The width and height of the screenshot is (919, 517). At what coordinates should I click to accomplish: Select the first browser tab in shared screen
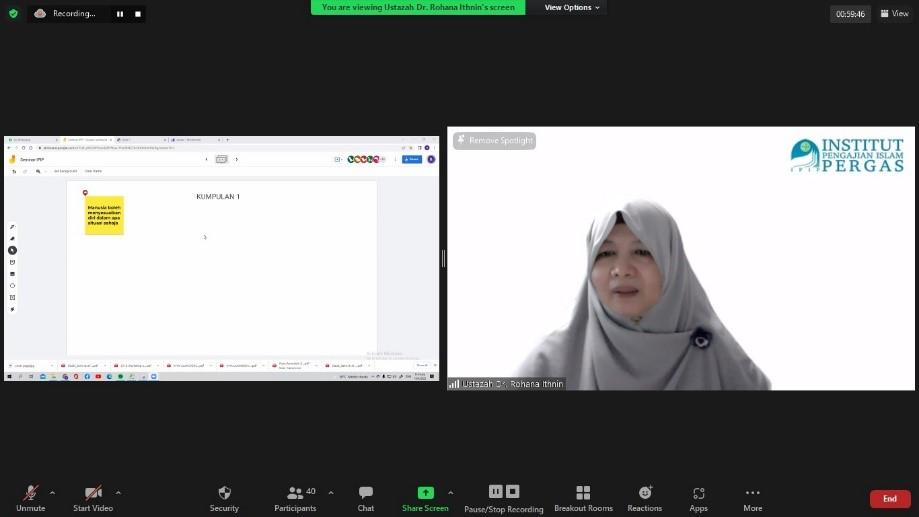coord(32,140)
